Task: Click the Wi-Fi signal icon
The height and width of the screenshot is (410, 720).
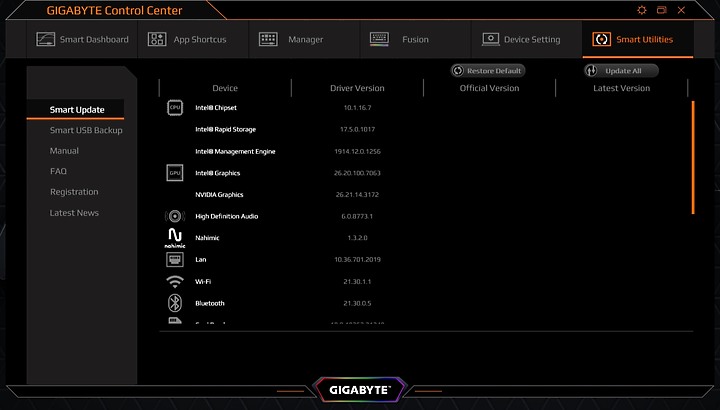Action: point(175,281)
